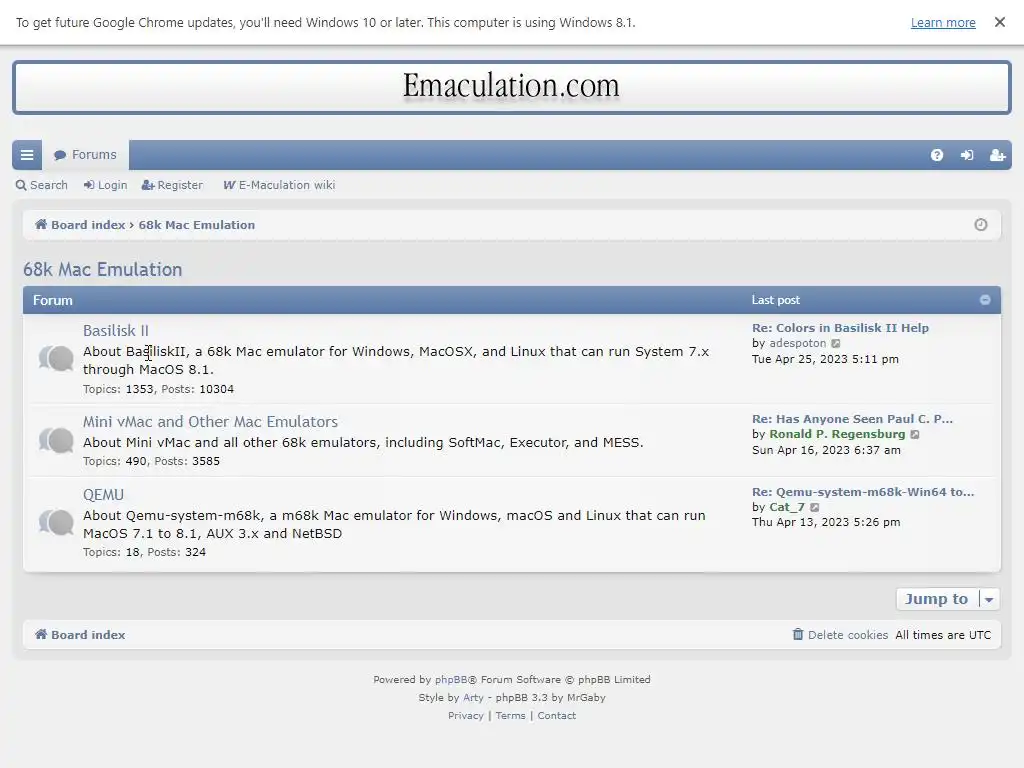The height and width of the screenshot is (768, 1024).
Task: Expand the Jump to dropdown arrow
Action: [989, 599]
